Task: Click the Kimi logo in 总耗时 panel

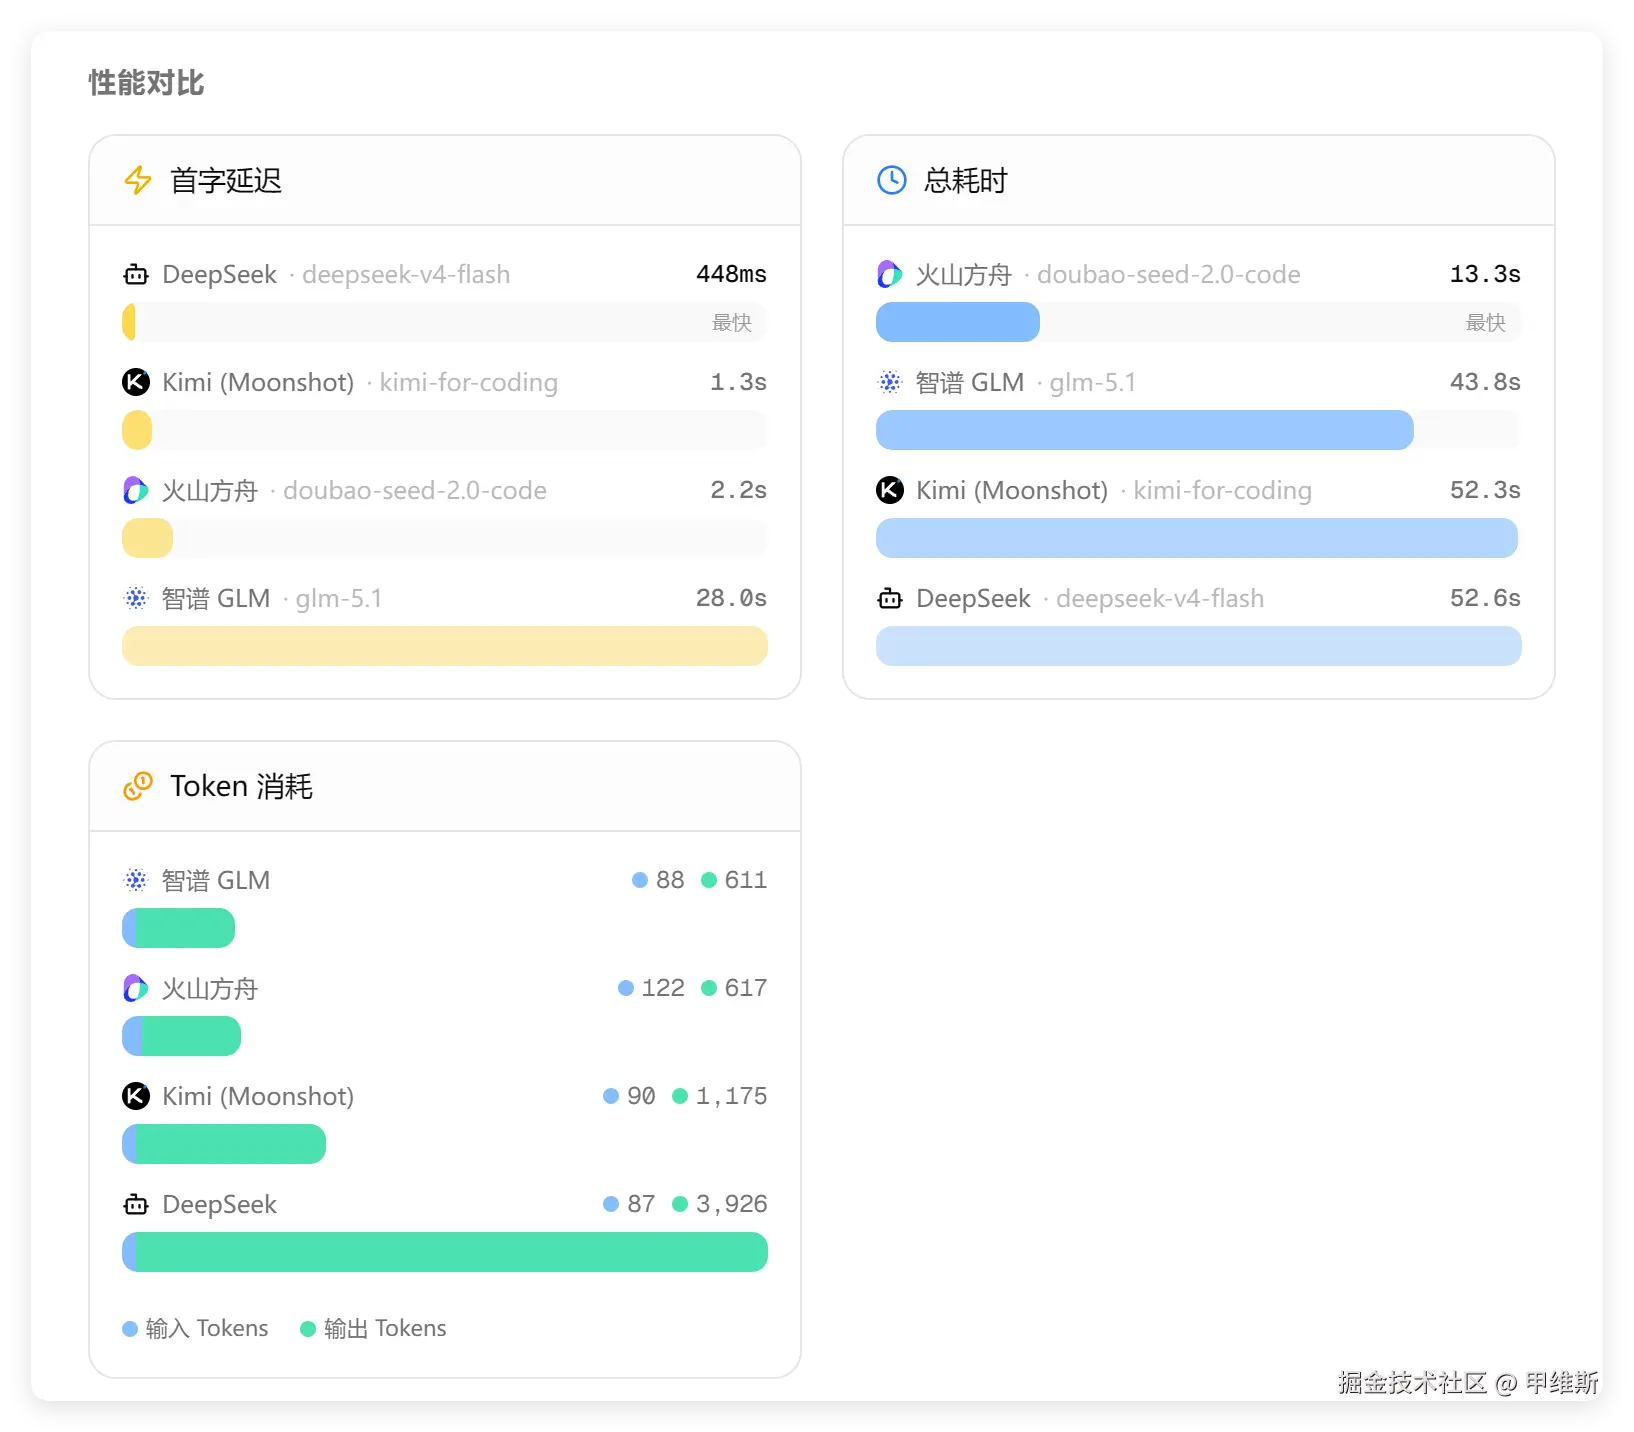Action: (x=890, y=490)
